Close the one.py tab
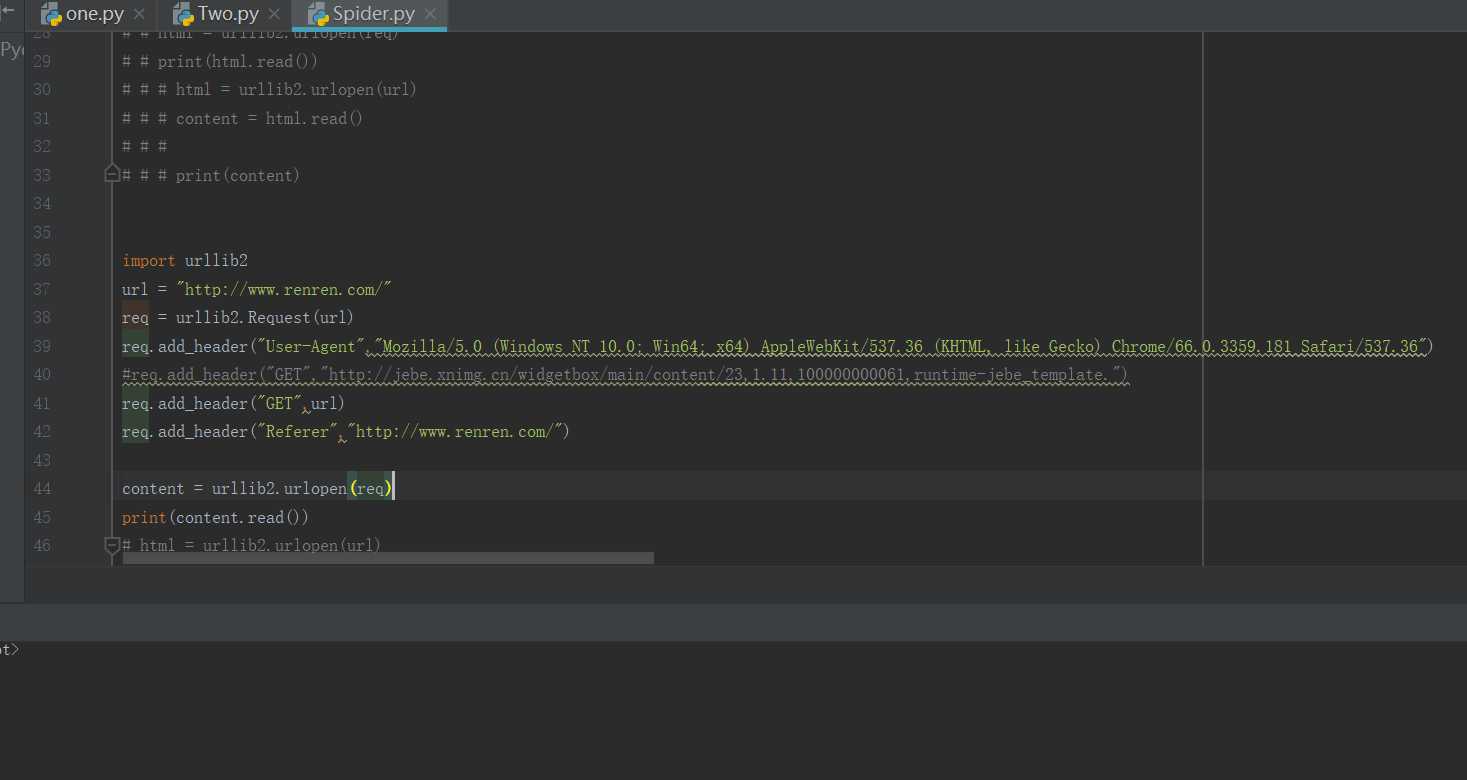This screenshot has width=1467, height=780. [139, 14]
